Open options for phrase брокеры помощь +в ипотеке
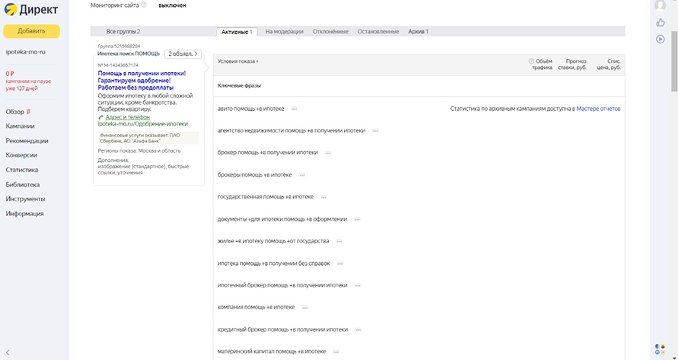Viewport: 678px width, 360px height. (x=302, y=175)
